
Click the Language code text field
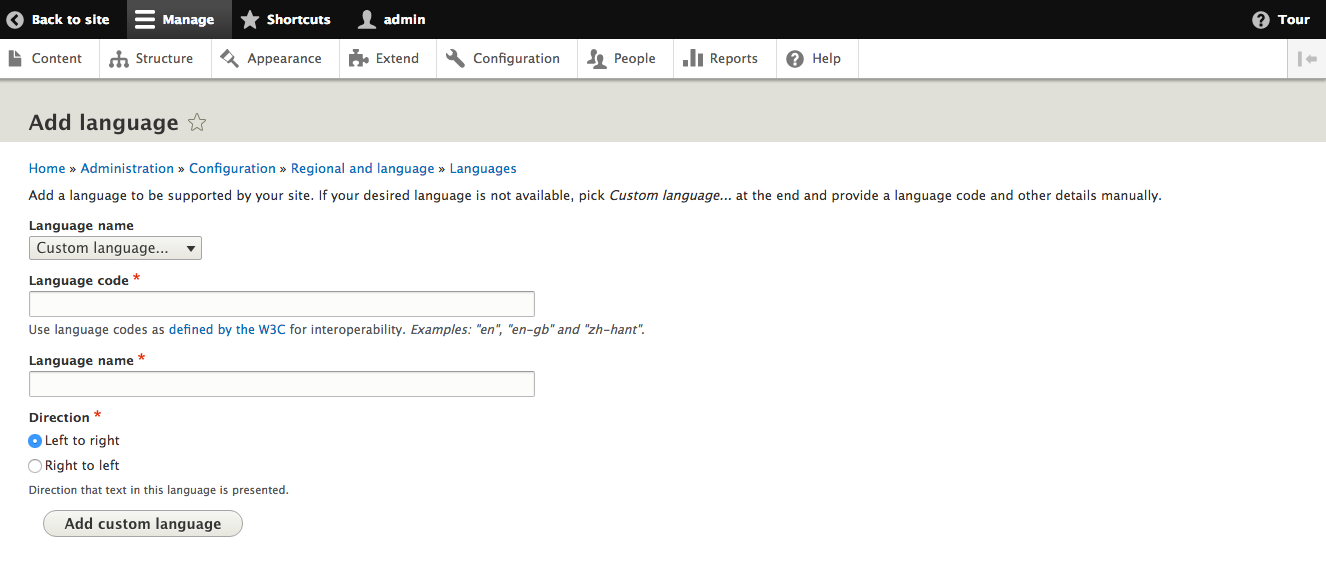coord(282,304)
